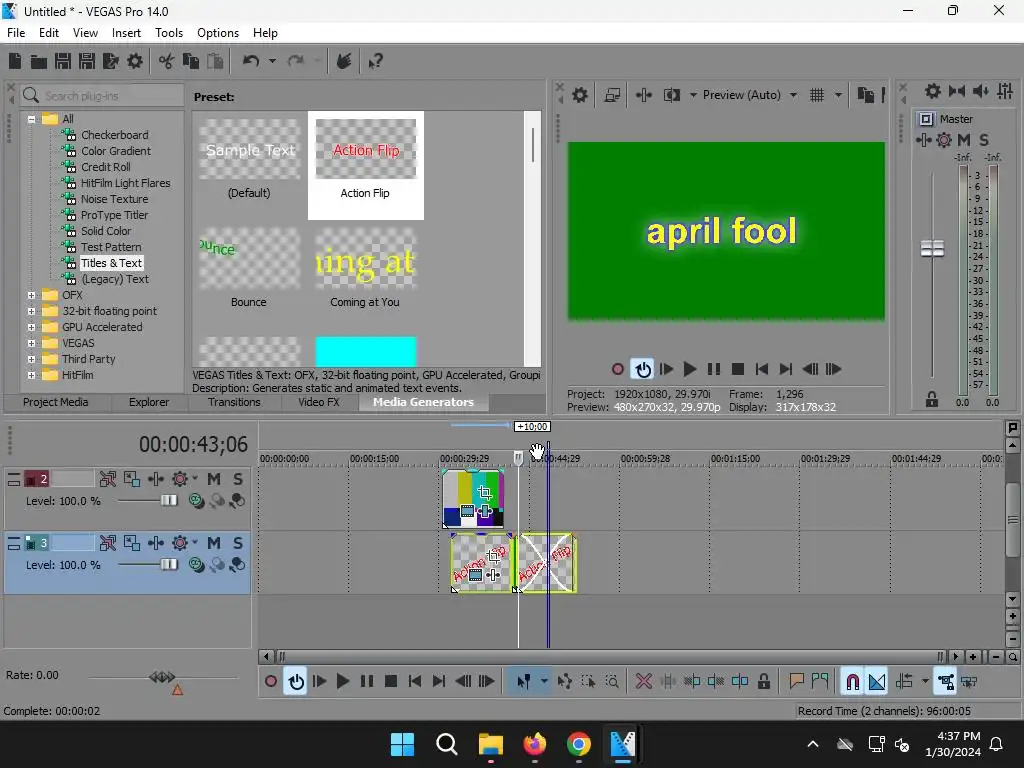This screenshot has width=1024, height=768.
Task: Switch to the Project Media tab
Action: pyautogui.click(x=56, y=402)
